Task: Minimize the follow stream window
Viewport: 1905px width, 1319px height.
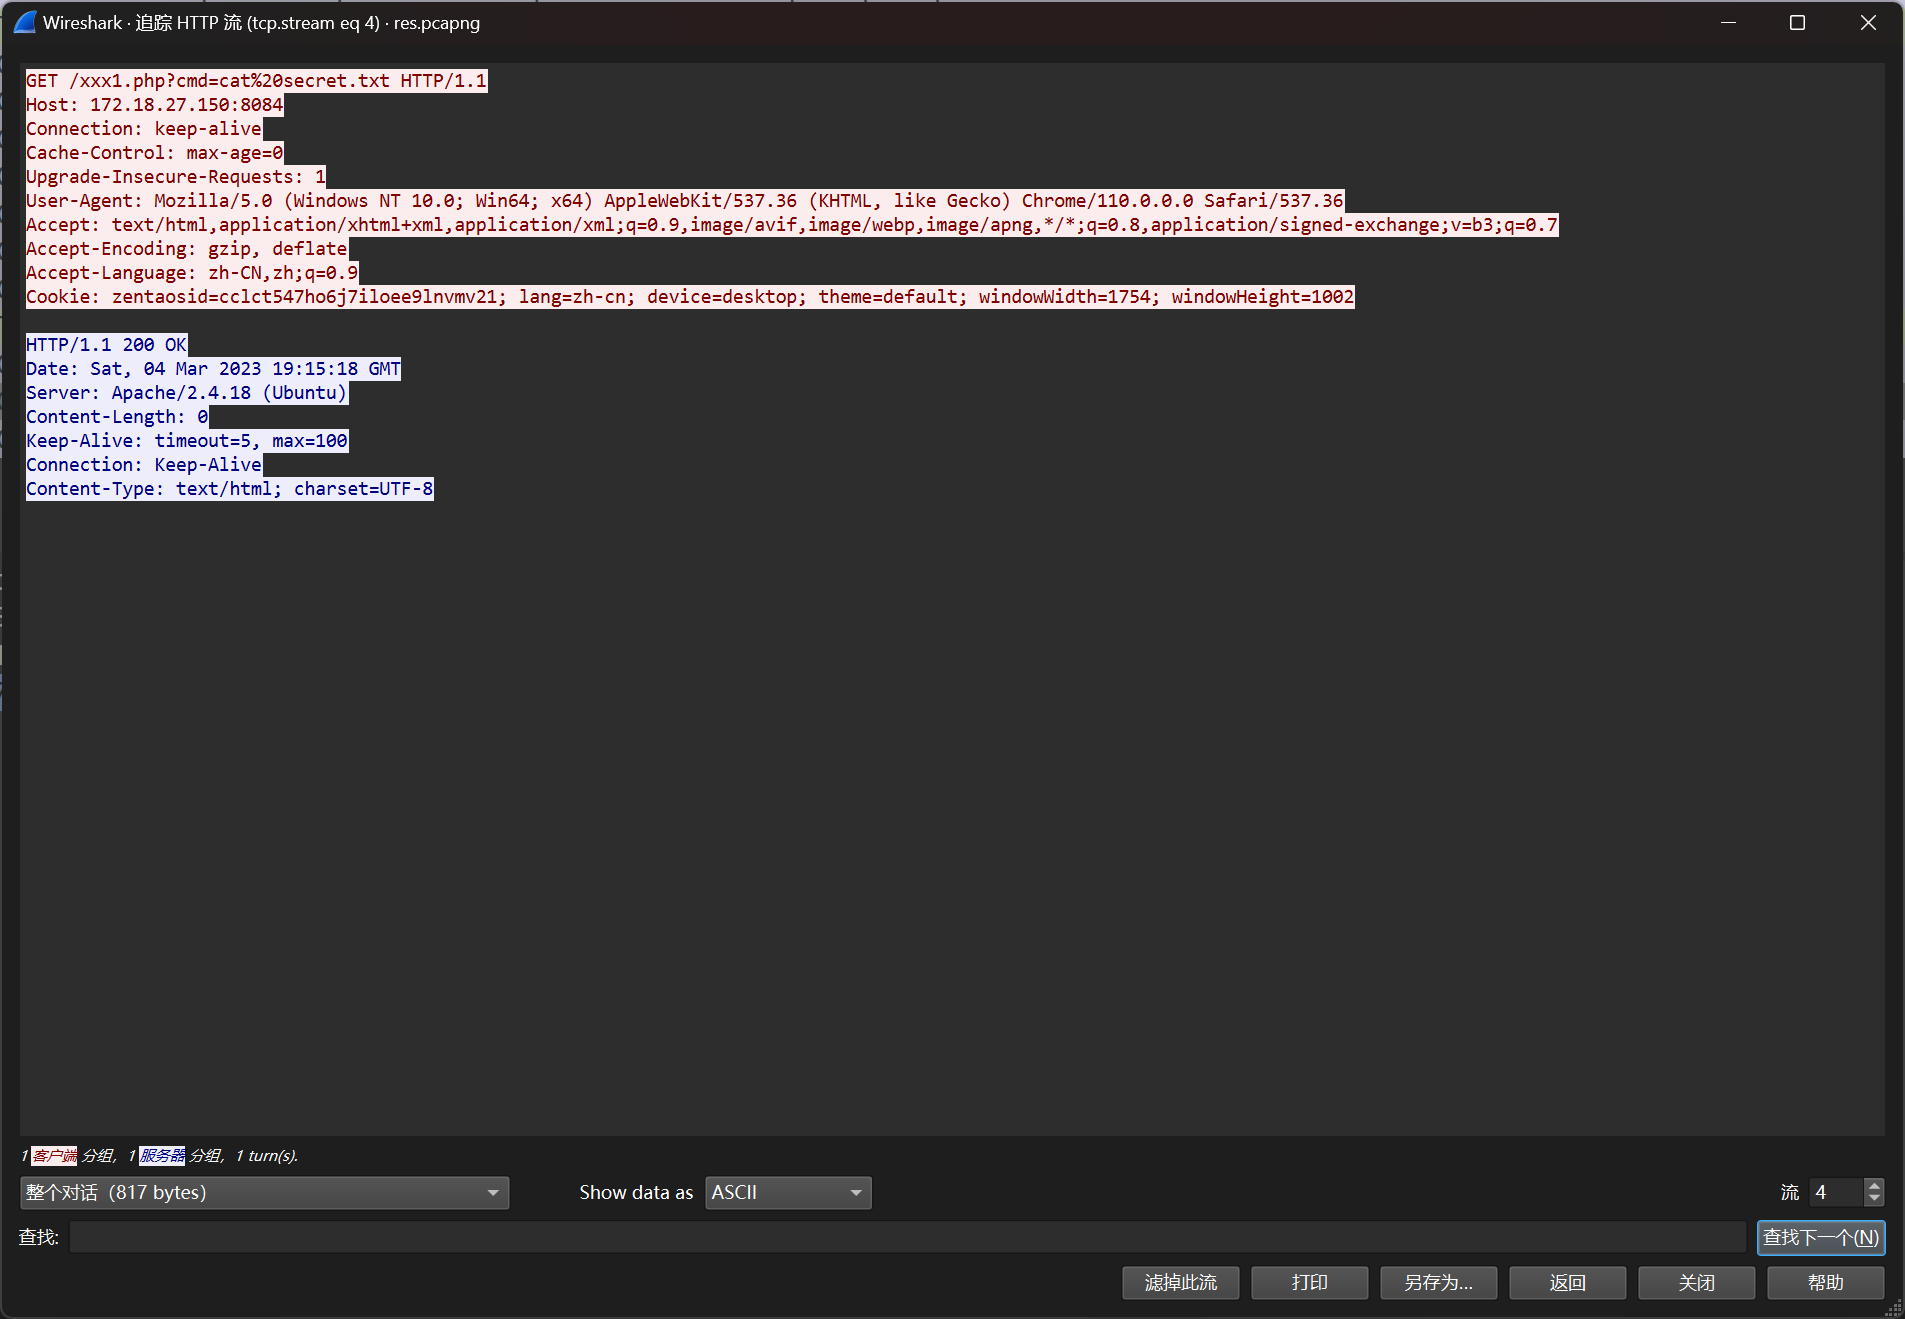Action: pyautogui.click(x=1728, y=22)
